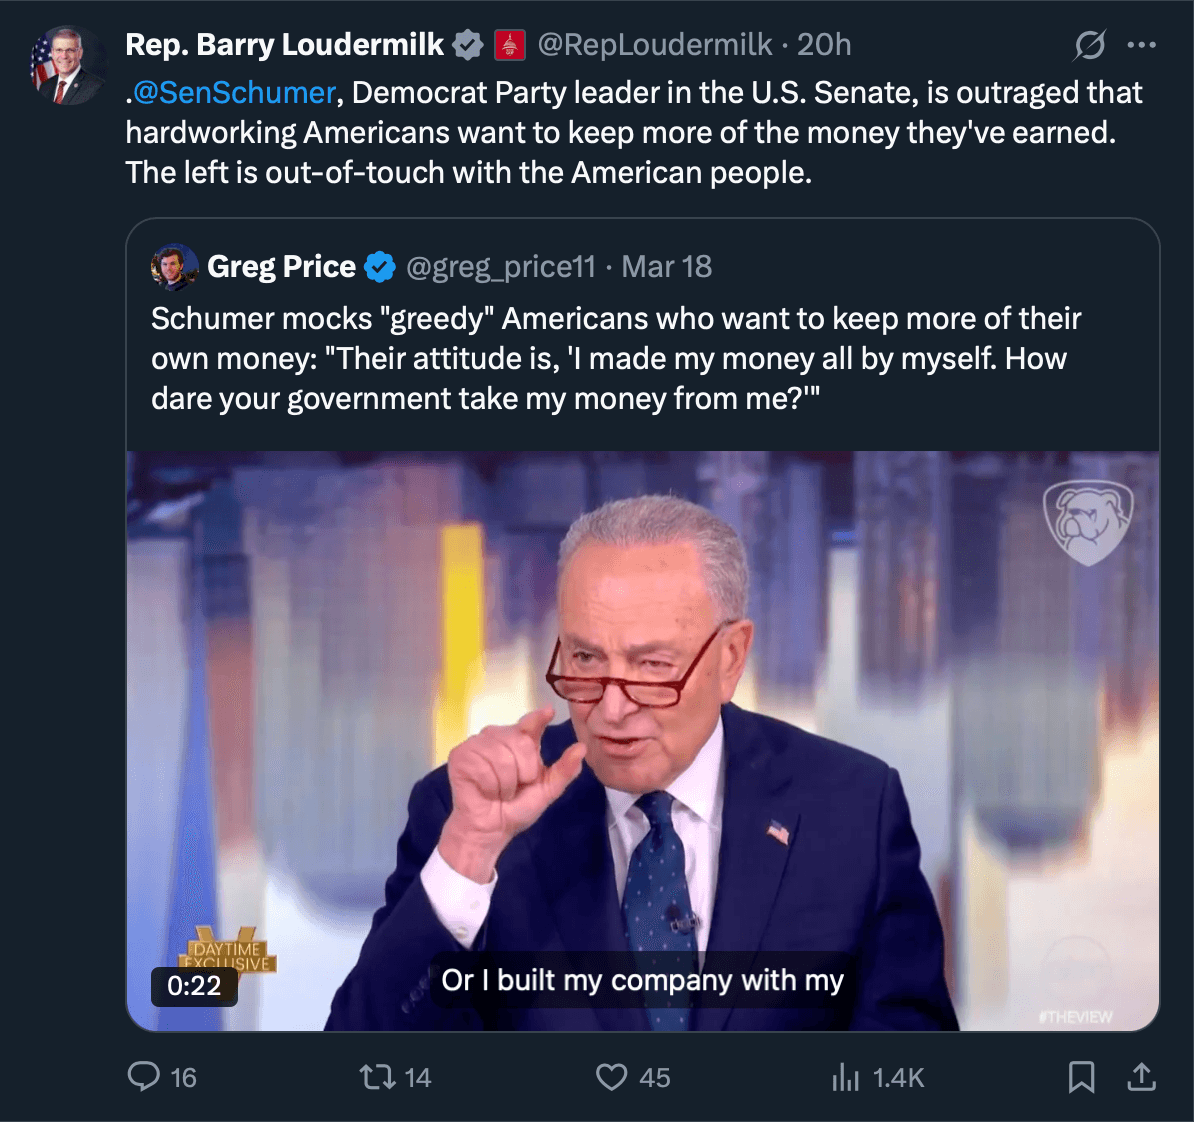Reply to Loudermilk's post via comment icon
1194x1122 pixels.
tap(144, 1077)
